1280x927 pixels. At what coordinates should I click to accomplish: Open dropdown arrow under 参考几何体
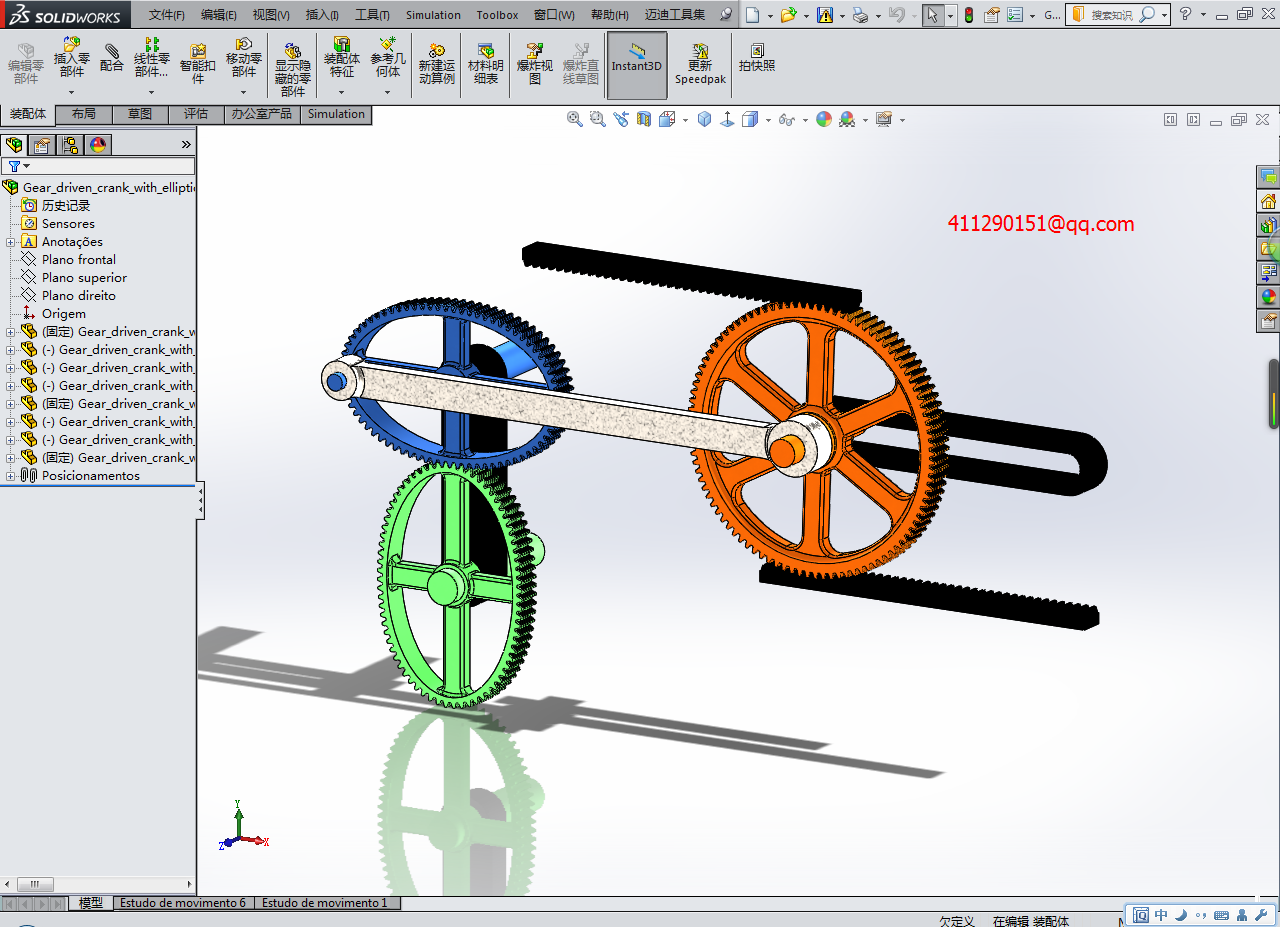tap(387, 92)
